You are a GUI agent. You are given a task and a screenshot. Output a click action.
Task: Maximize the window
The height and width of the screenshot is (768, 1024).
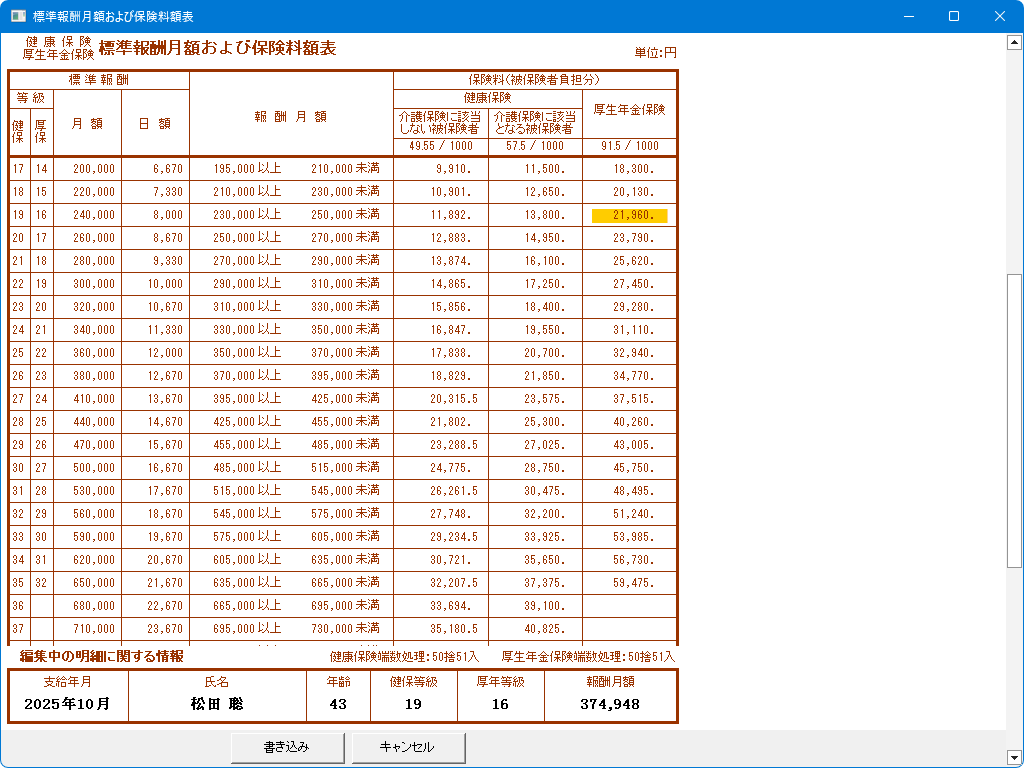coord(954,17)
